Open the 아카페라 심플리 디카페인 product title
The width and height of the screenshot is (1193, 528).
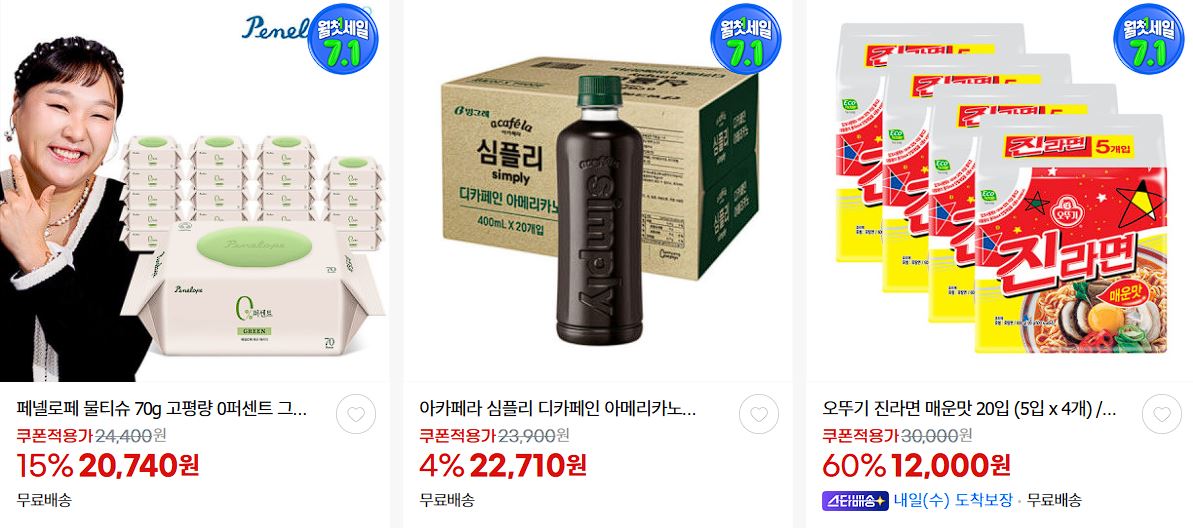[x=558, y=409]
